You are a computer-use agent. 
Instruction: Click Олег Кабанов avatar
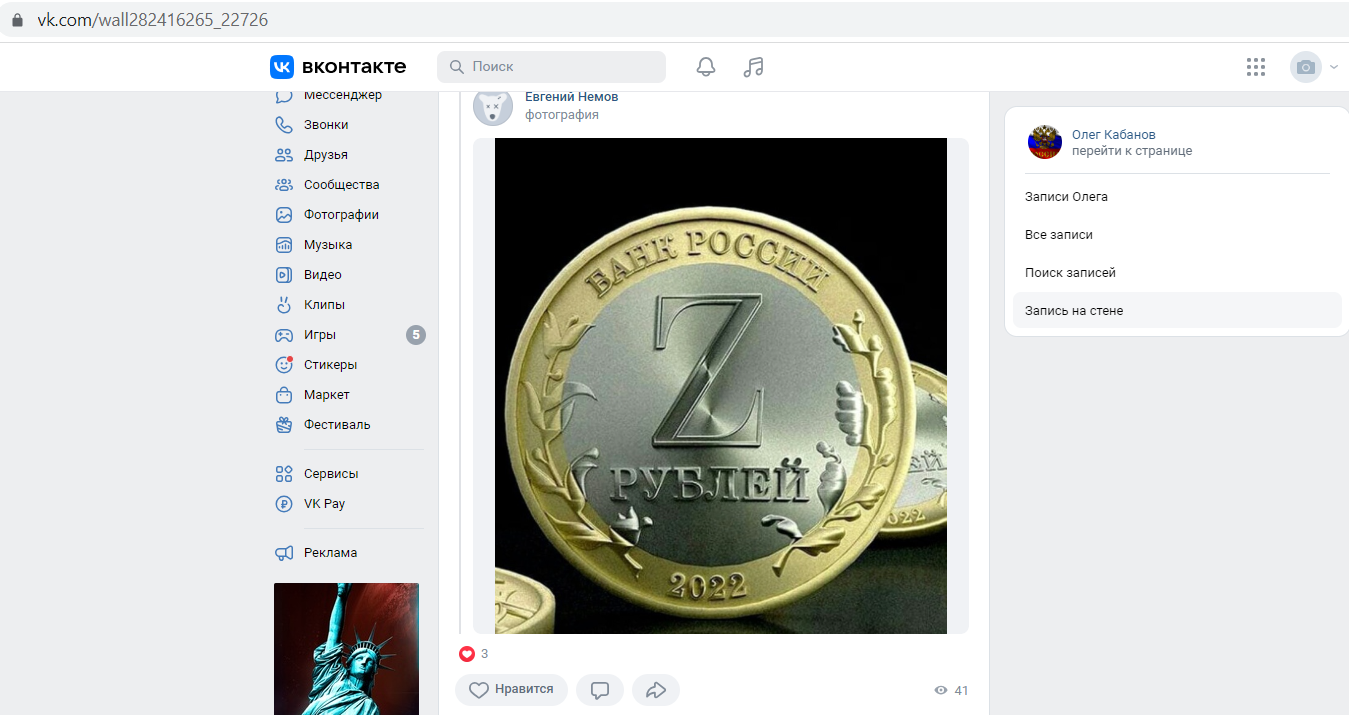point(1044,143)
